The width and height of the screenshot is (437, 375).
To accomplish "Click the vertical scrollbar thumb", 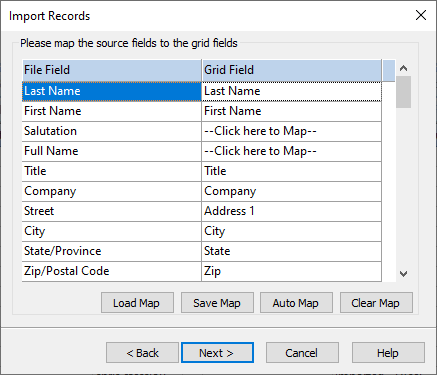I will (403, 92).
